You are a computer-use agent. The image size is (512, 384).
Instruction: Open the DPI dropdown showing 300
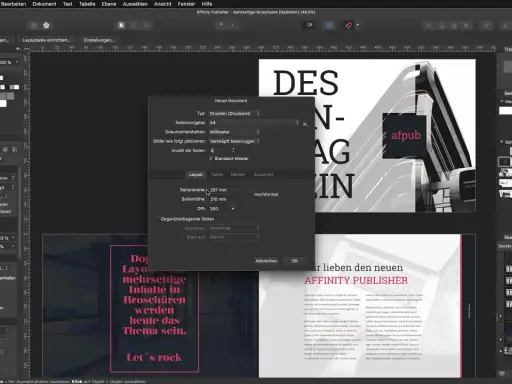click(x=222, y=209)
